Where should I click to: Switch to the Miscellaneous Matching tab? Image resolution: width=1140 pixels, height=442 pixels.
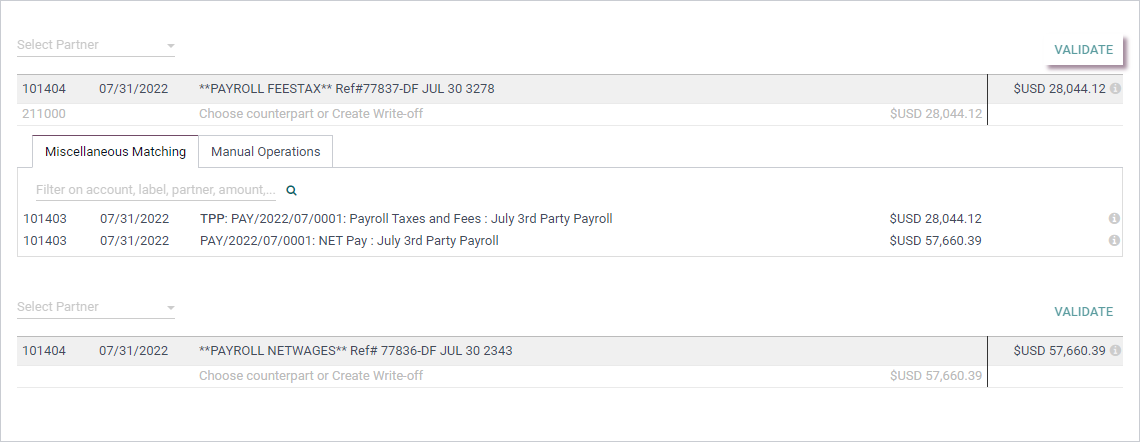116,151
